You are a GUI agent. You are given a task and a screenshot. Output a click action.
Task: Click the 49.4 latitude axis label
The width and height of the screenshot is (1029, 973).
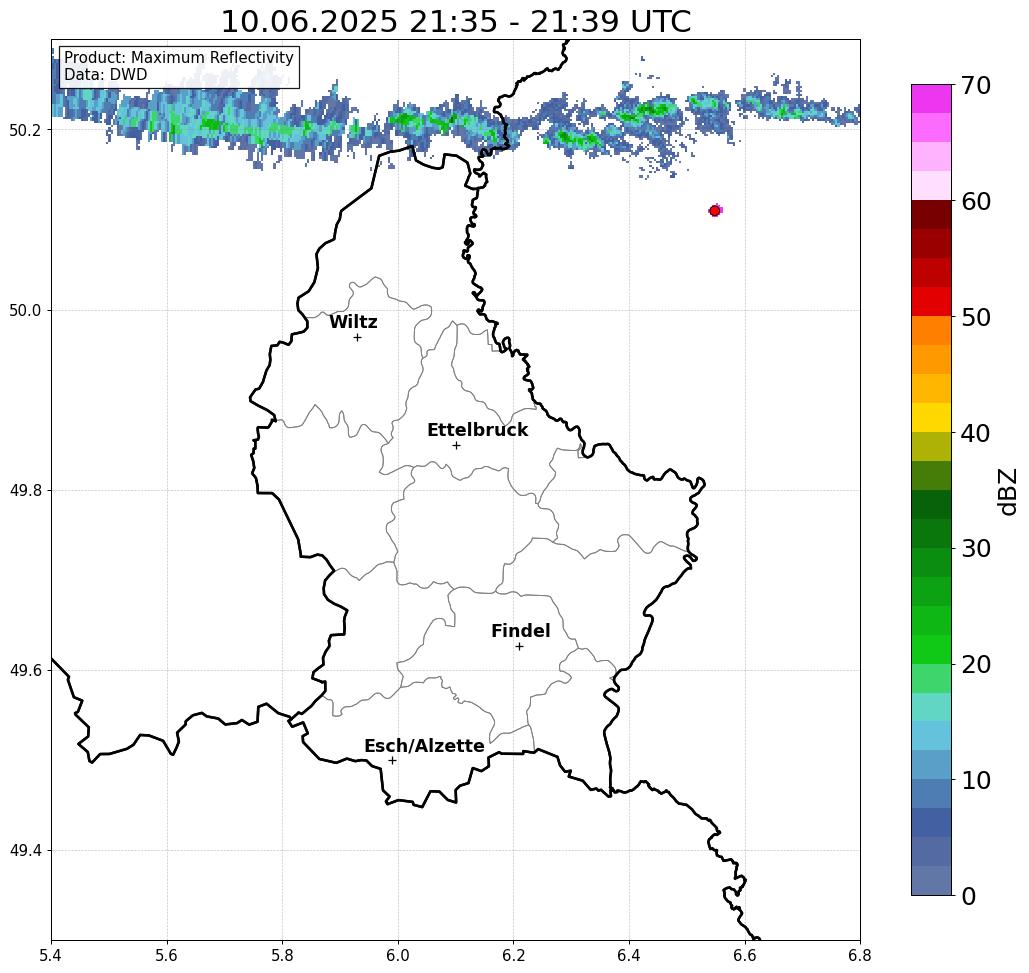[25, 851]
